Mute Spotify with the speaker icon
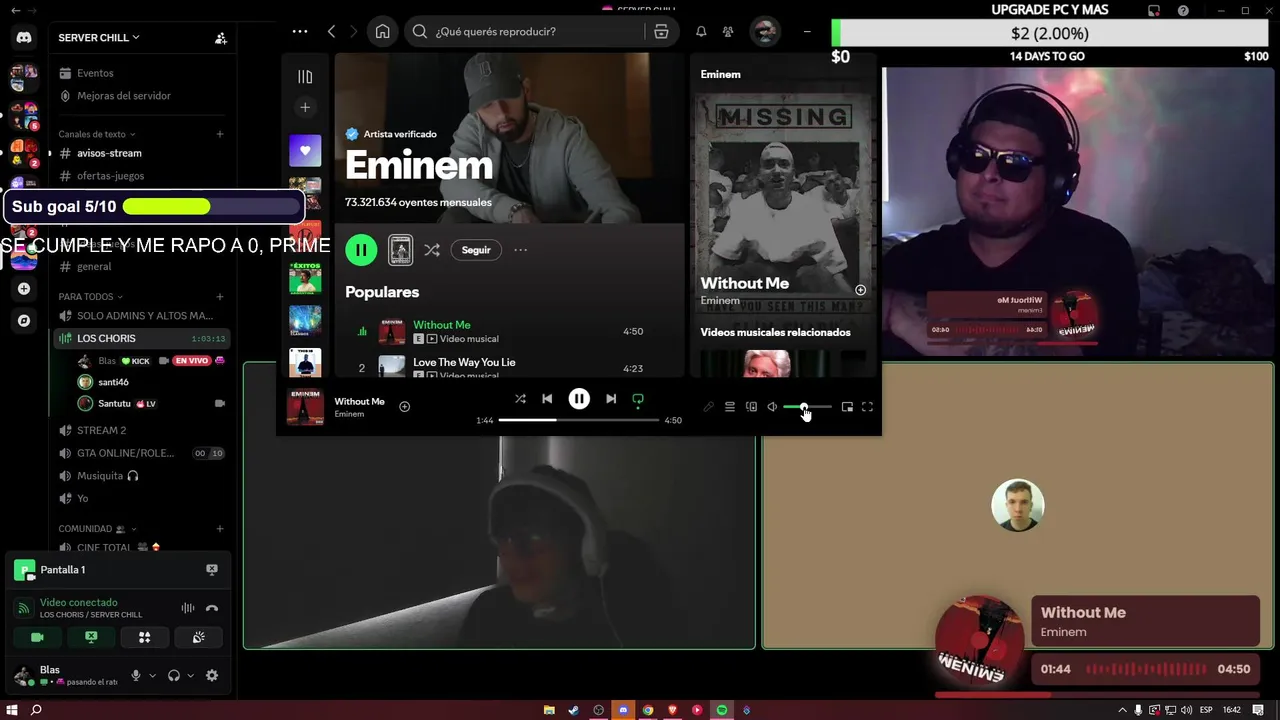The width and height of the screenshot is (1280, 720). [772, 407]
